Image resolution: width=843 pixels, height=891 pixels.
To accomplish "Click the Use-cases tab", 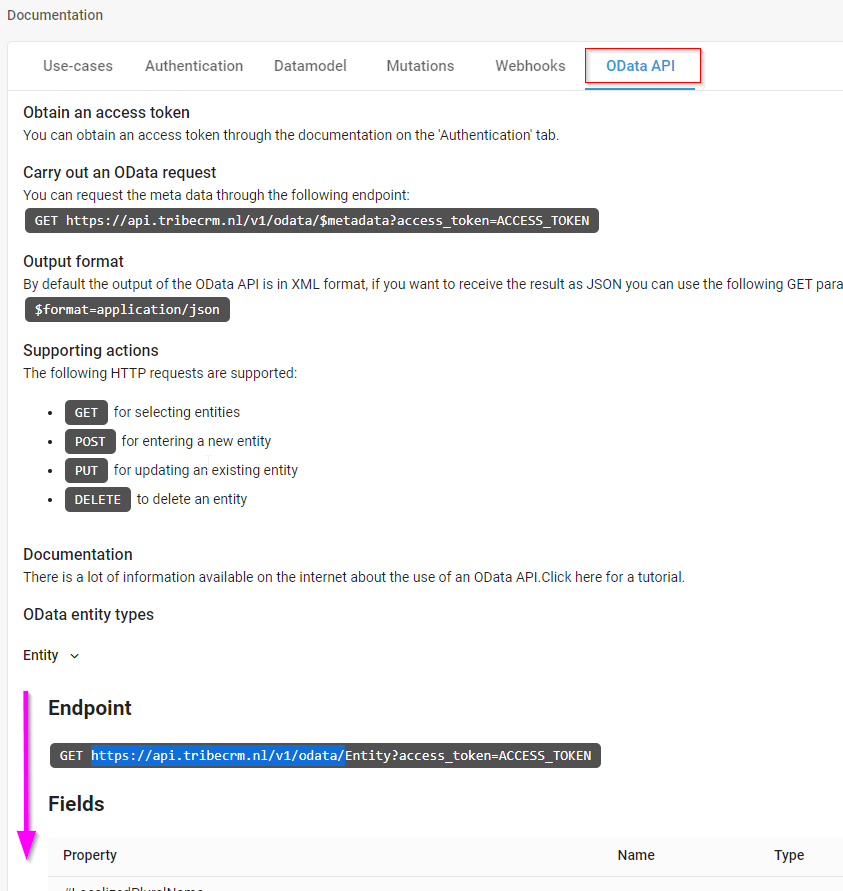I will pos(77,66).
